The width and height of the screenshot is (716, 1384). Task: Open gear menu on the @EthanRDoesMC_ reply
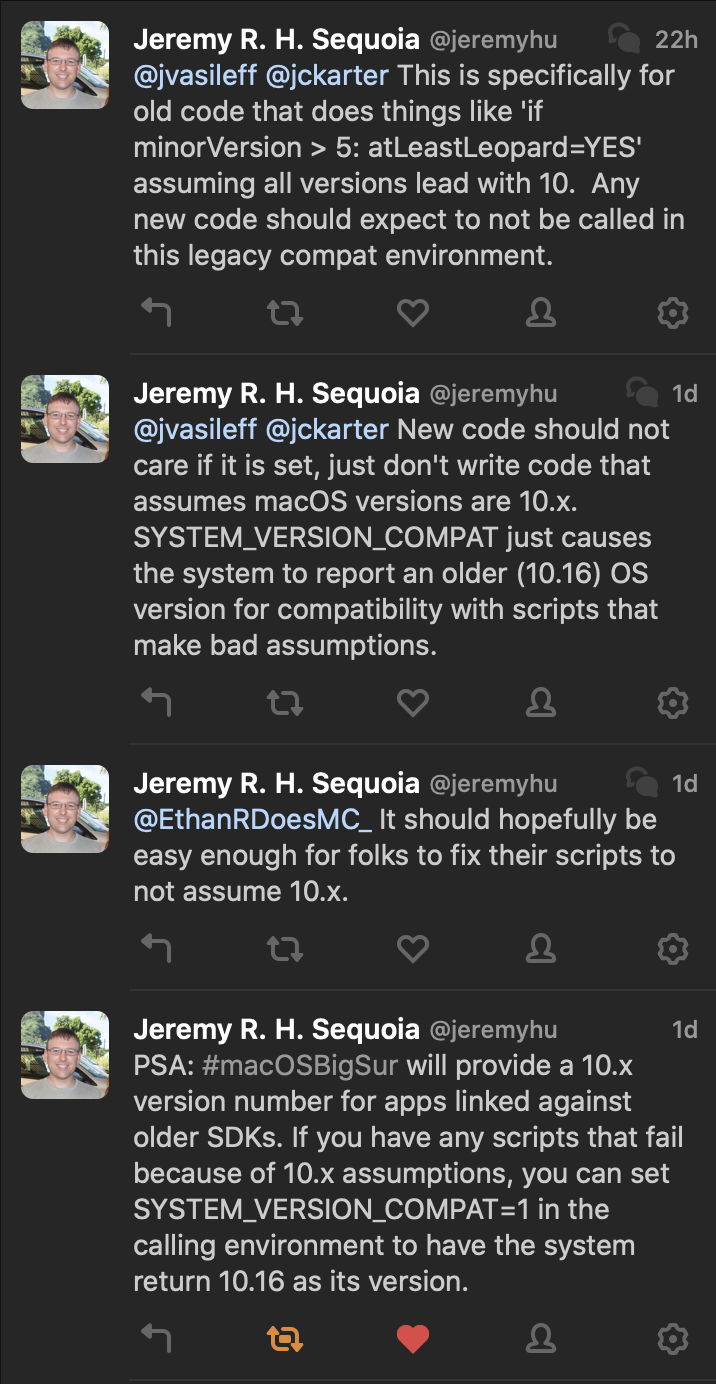point(672,948)
